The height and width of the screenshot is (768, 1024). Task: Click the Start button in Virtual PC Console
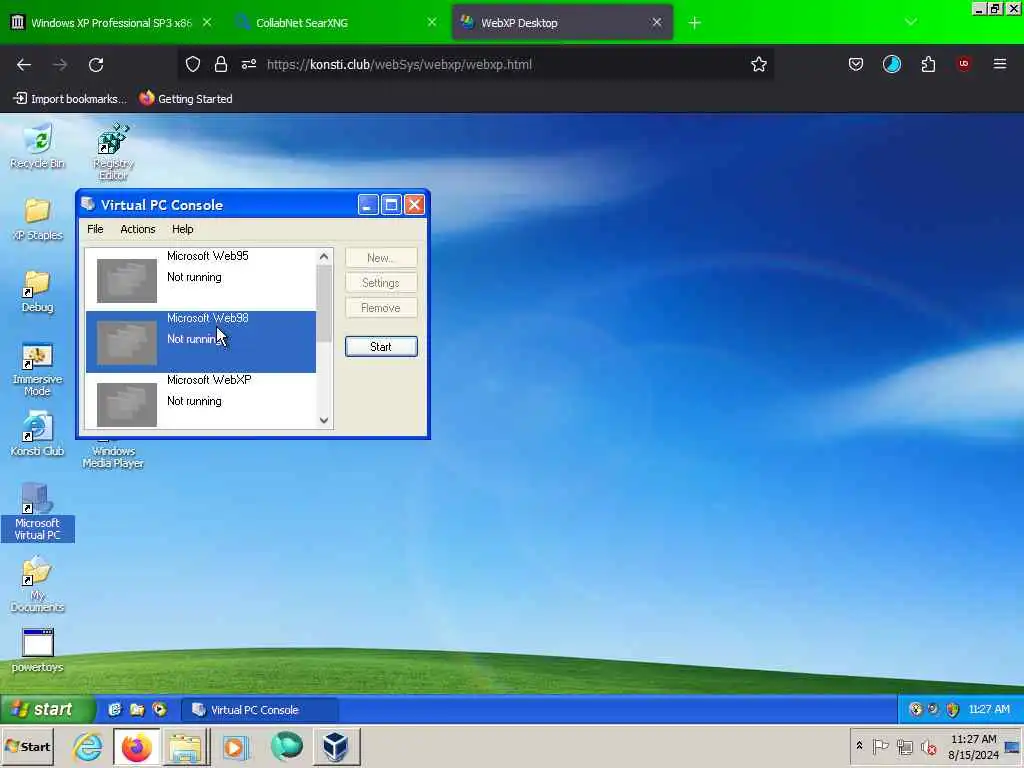click(x=381, y=347)
